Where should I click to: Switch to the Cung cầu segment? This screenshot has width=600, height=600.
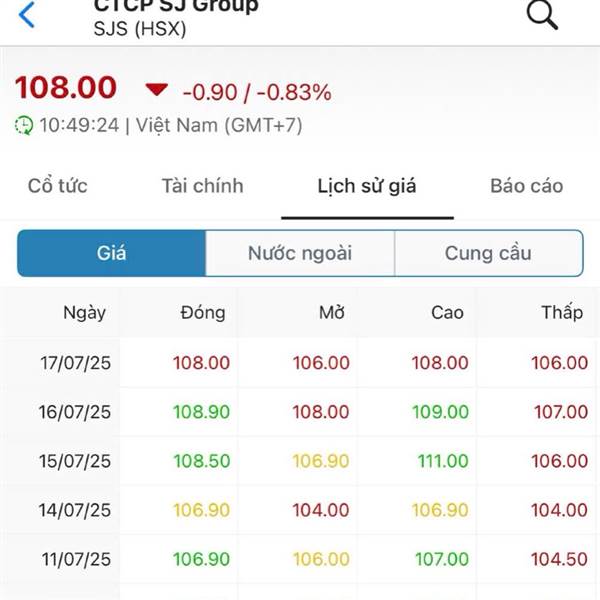(489, 253)
